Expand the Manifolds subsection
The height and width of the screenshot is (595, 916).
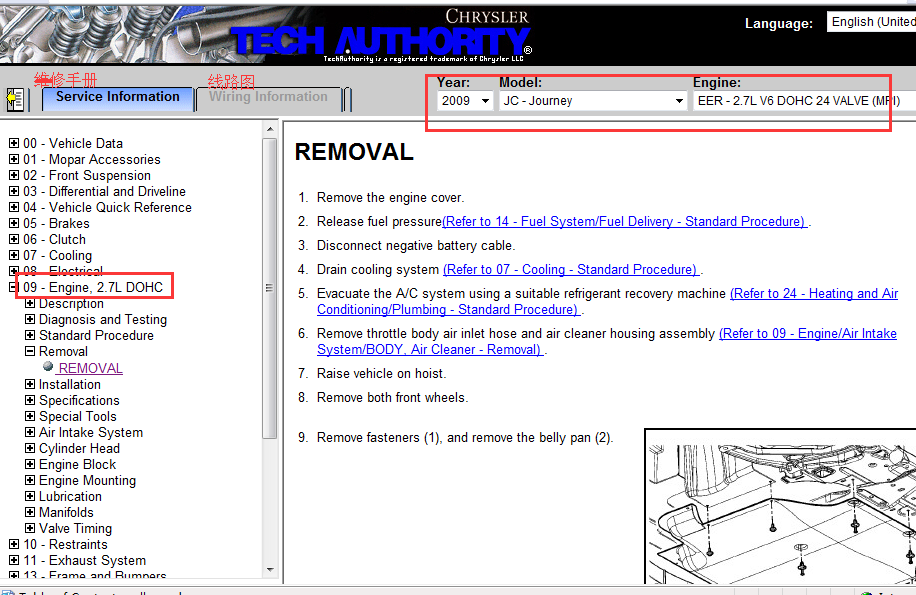point(30,512)
